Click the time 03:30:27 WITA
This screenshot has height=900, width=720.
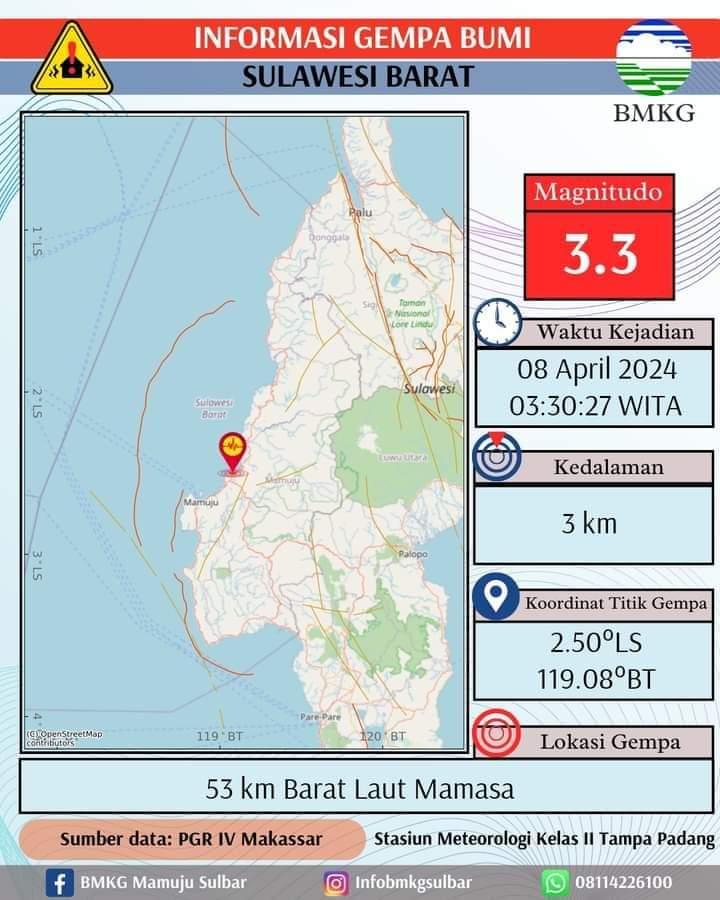pos(595,406)
